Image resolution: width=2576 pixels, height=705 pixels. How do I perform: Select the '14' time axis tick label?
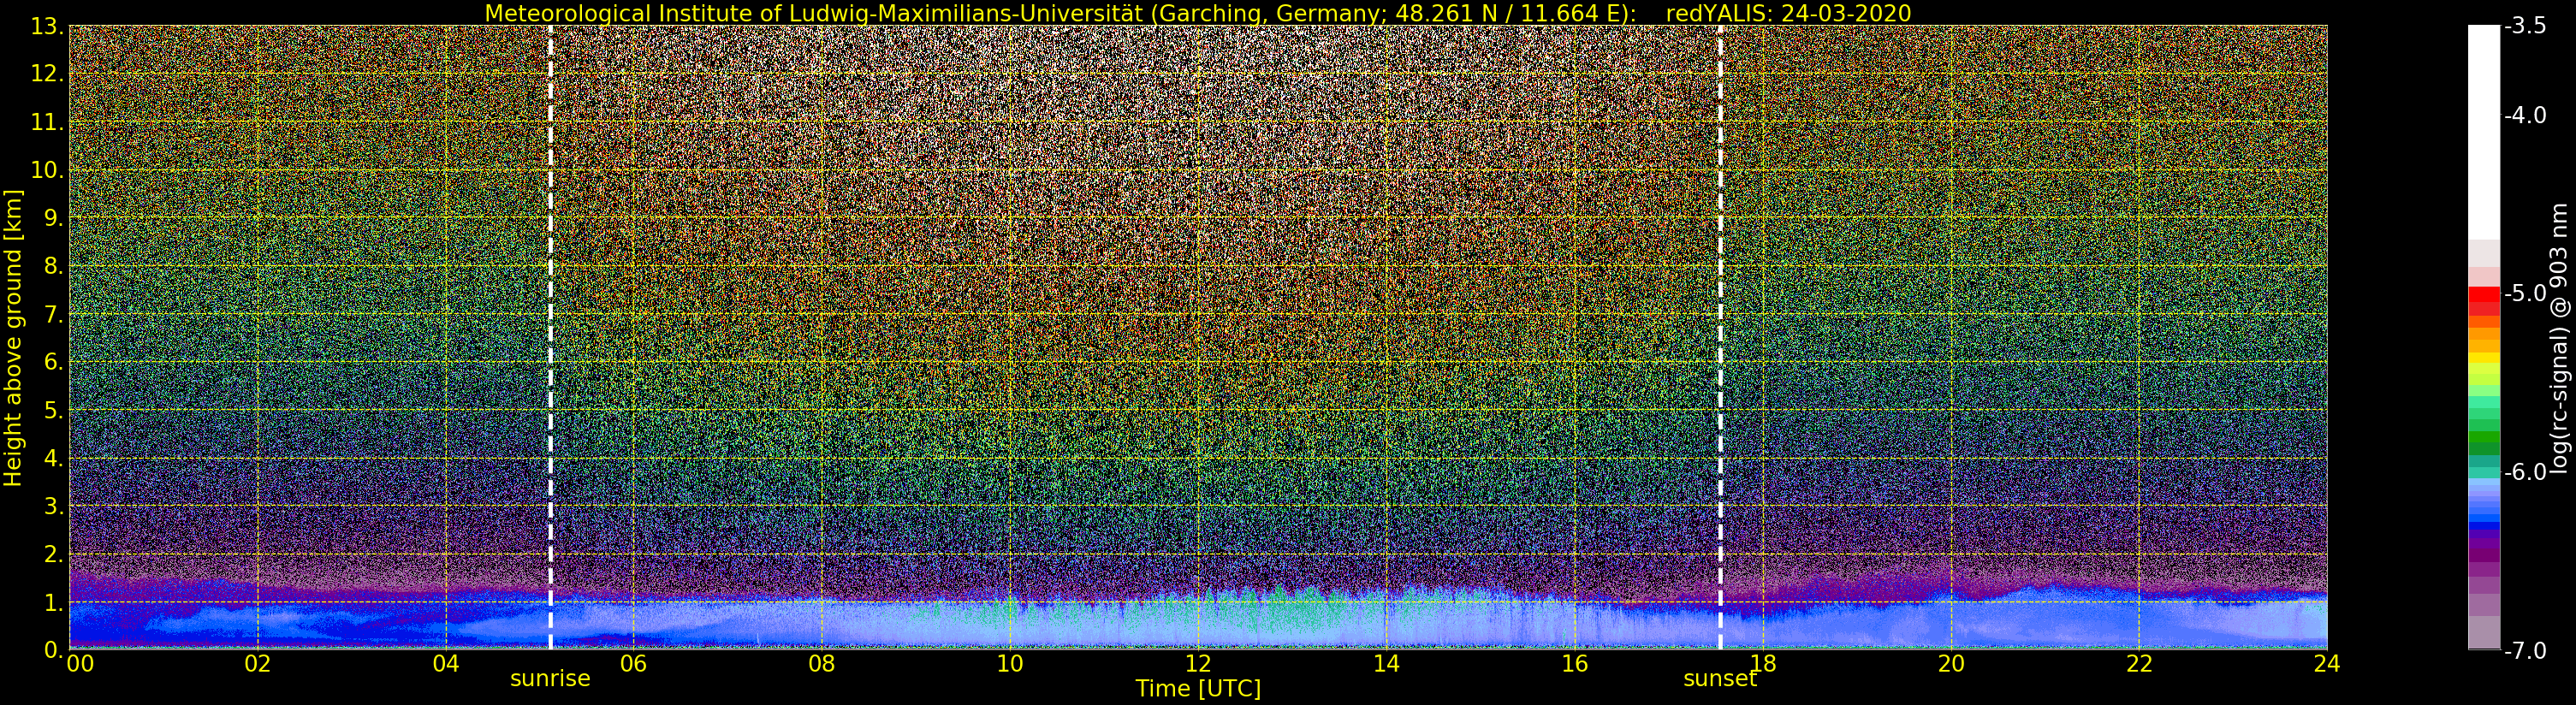(1386, 664)
